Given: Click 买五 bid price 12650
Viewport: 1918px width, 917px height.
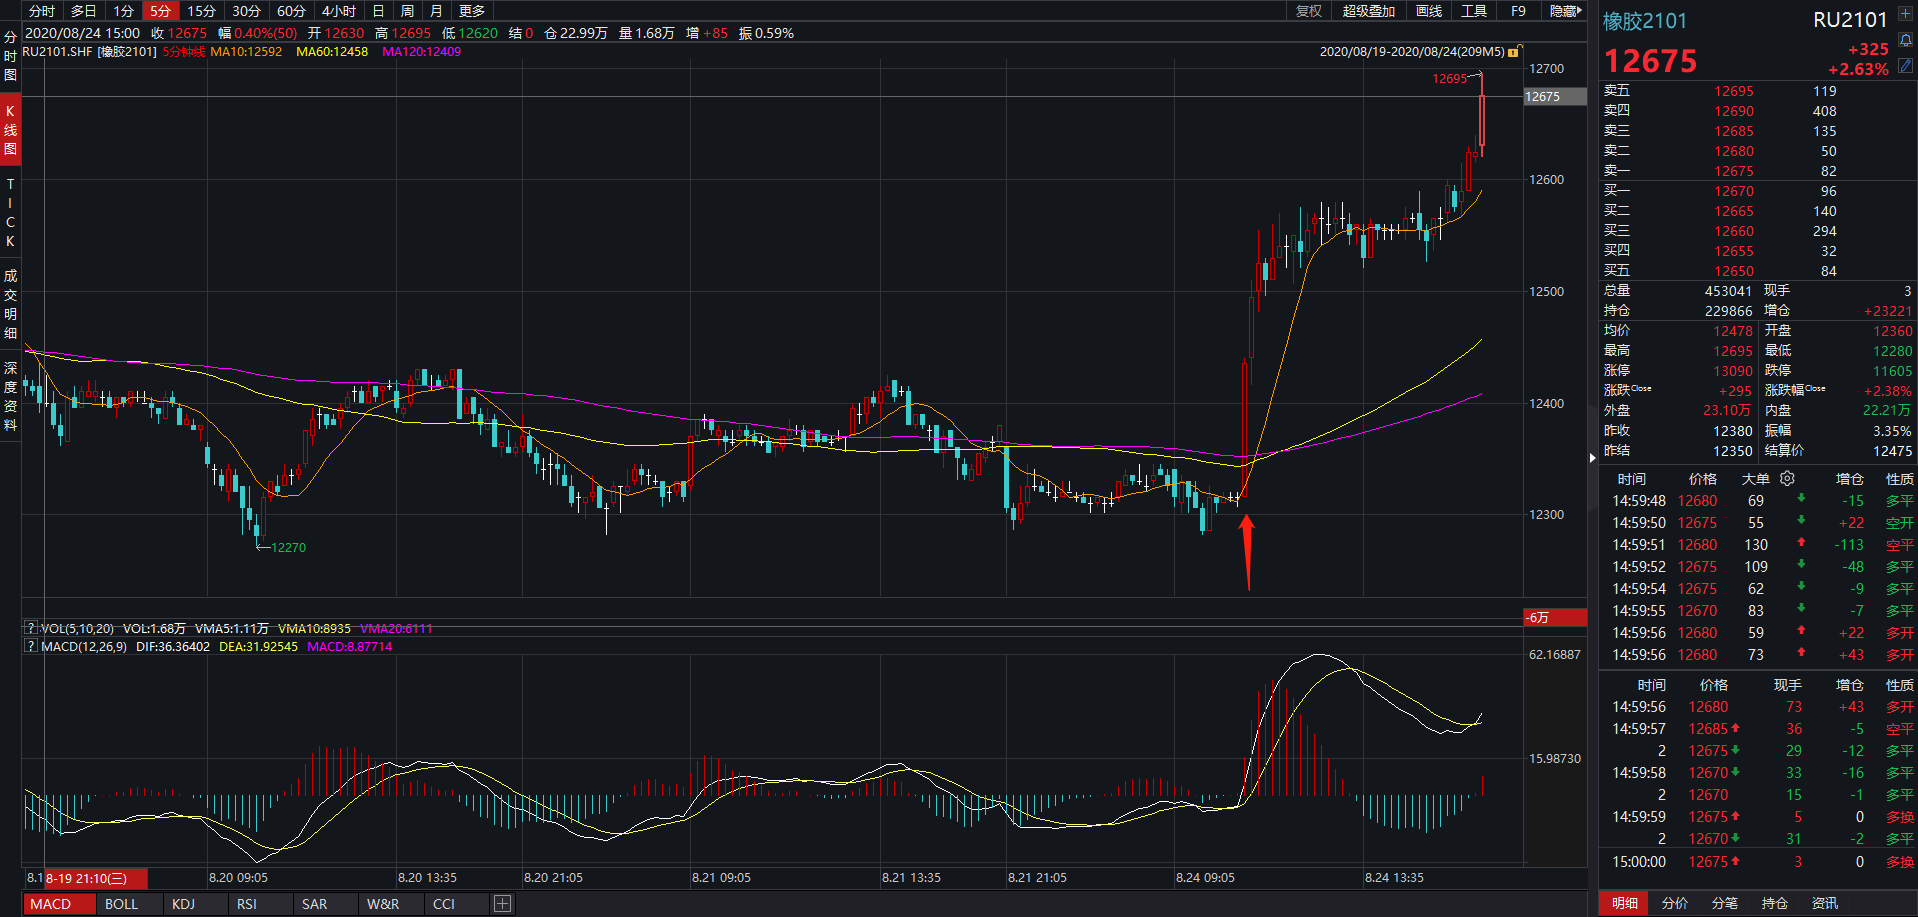Looking at the screenshot, I should [1734, 271].
